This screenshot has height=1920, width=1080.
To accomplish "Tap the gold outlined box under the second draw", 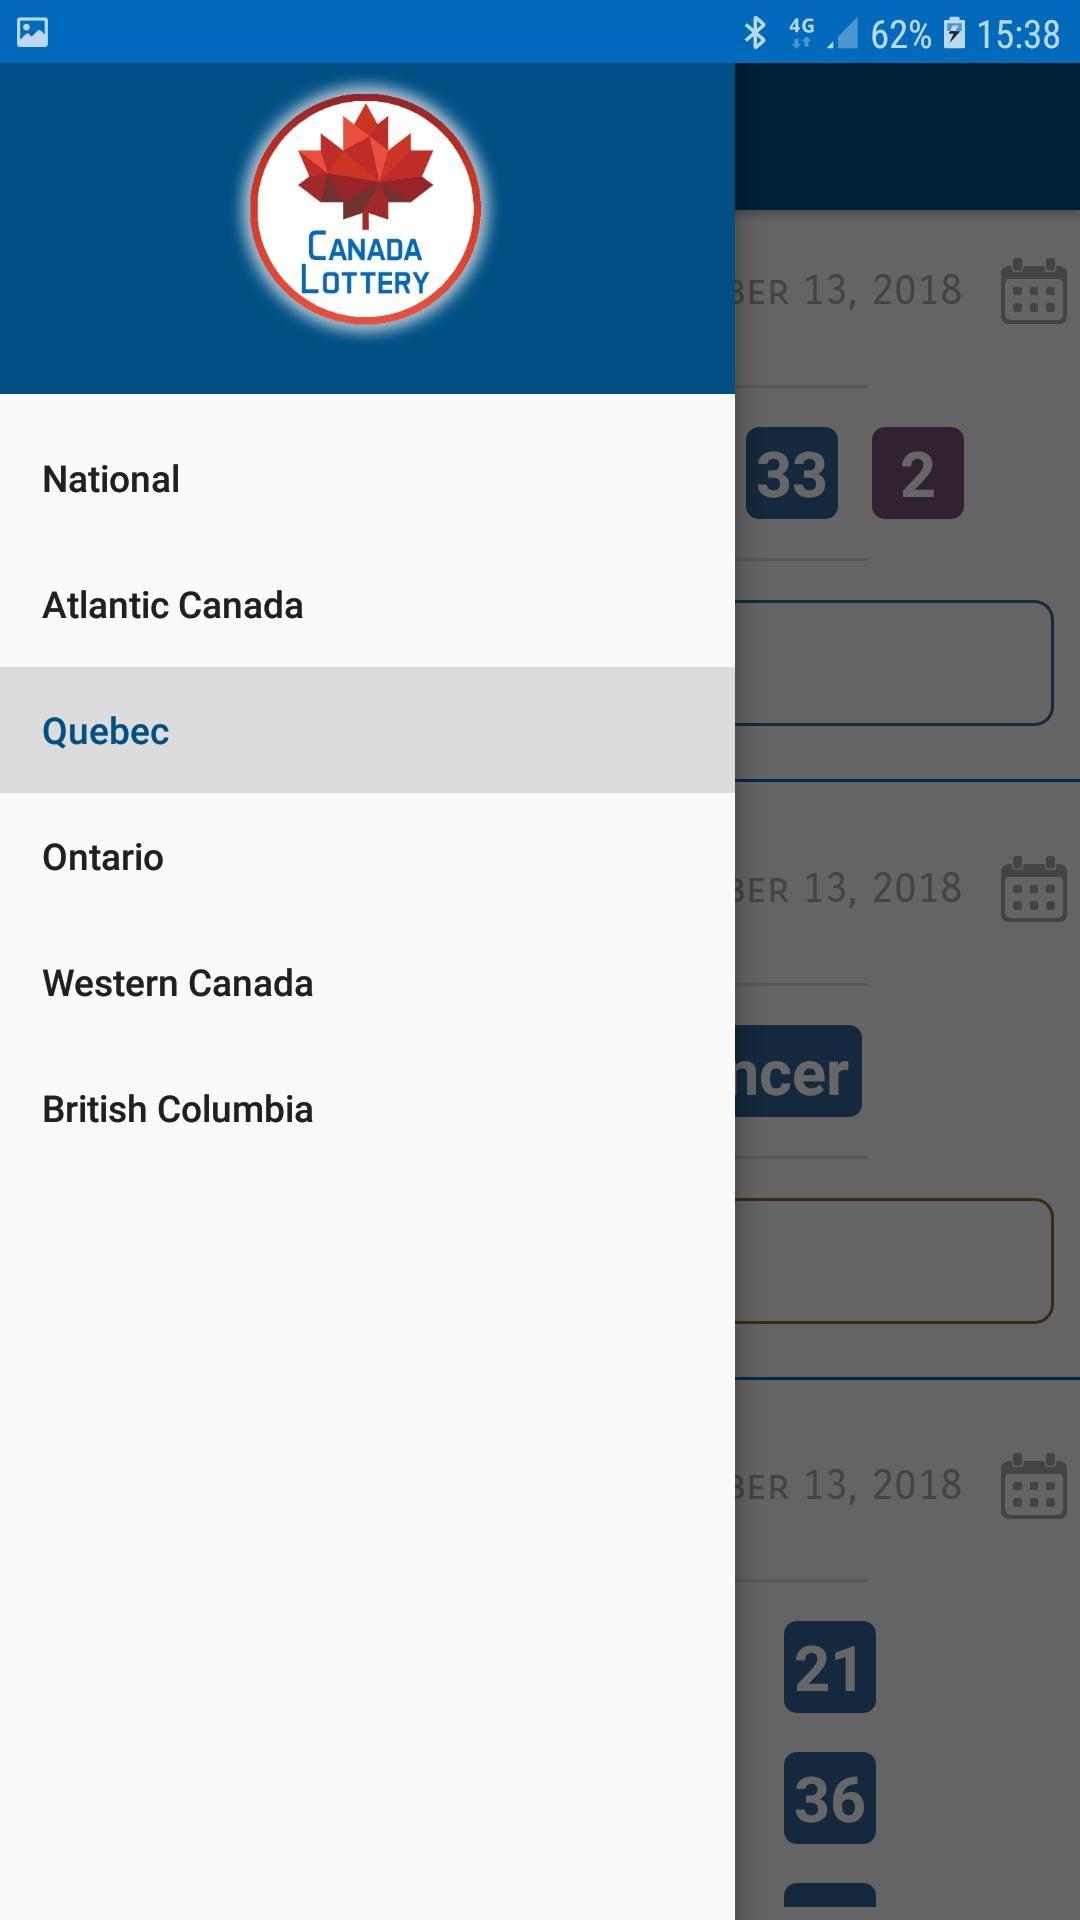I will coord(894,1261).
